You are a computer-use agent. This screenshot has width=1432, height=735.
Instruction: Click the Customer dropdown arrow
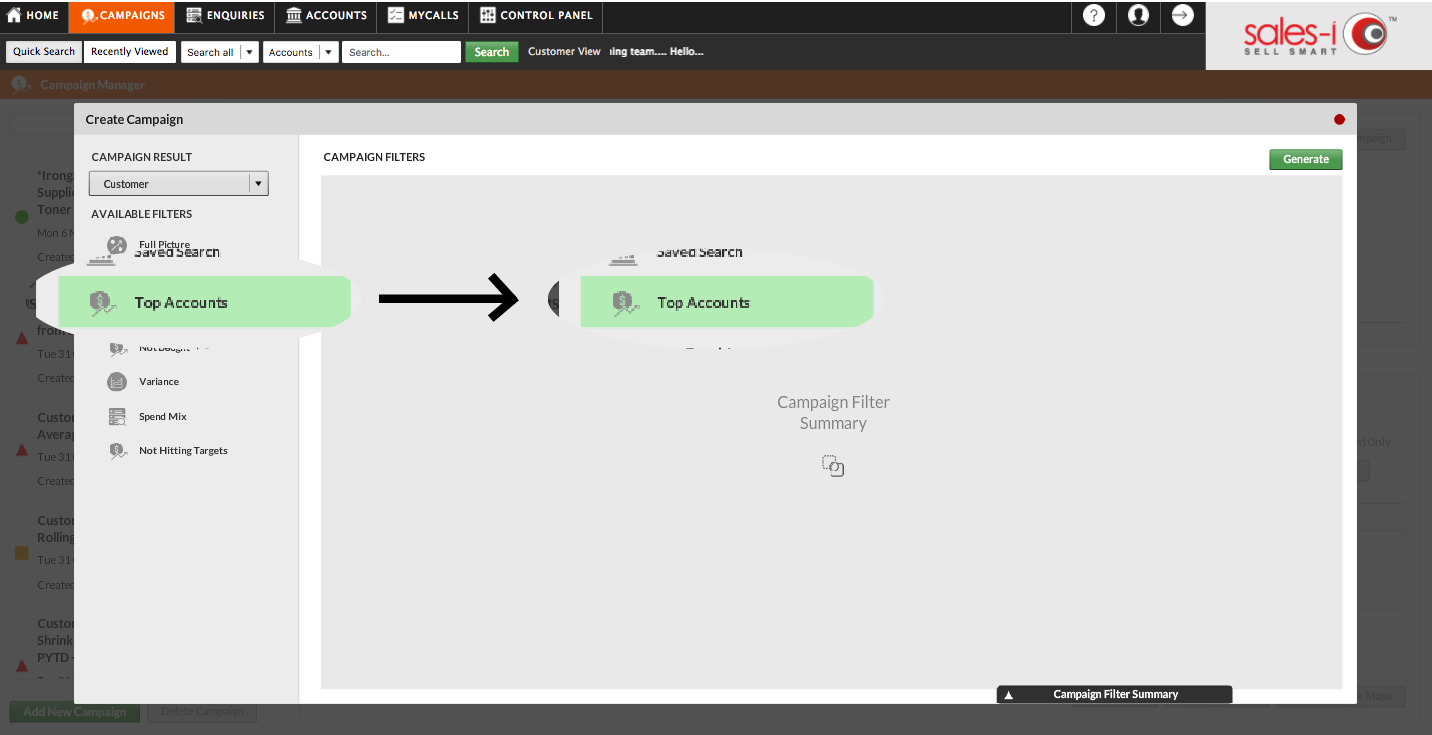pyautogui.click(x=259, y=184)
